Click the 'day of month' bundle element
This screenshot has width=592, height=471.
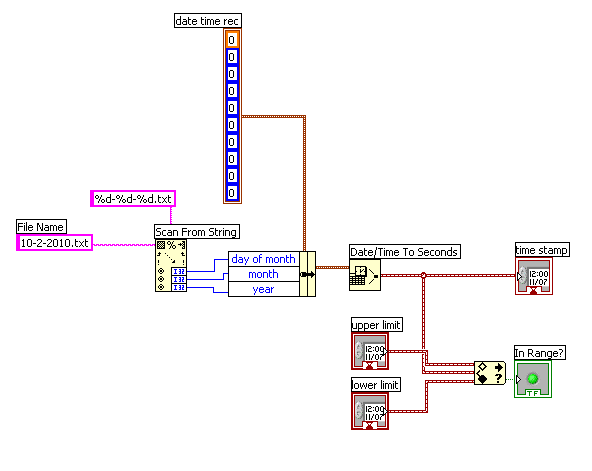[x=264, y=259]
